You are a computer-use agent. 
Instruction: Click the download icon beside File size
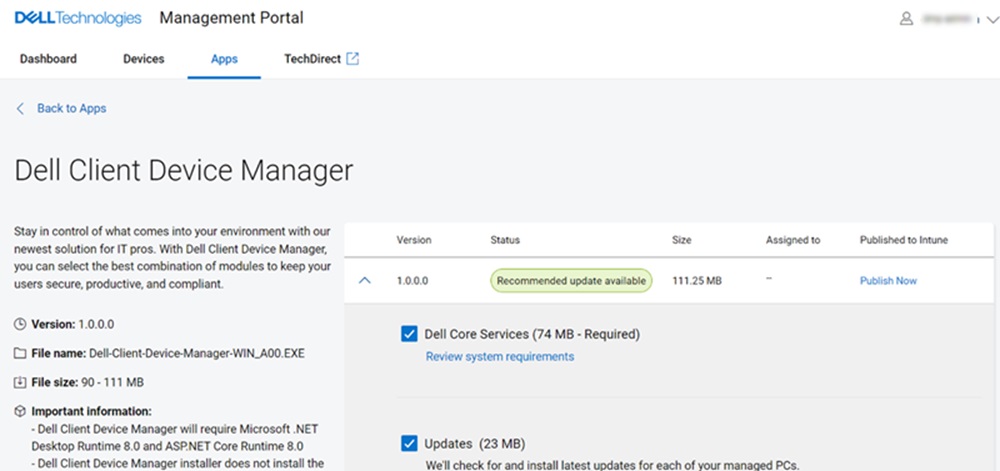point(21,382)
